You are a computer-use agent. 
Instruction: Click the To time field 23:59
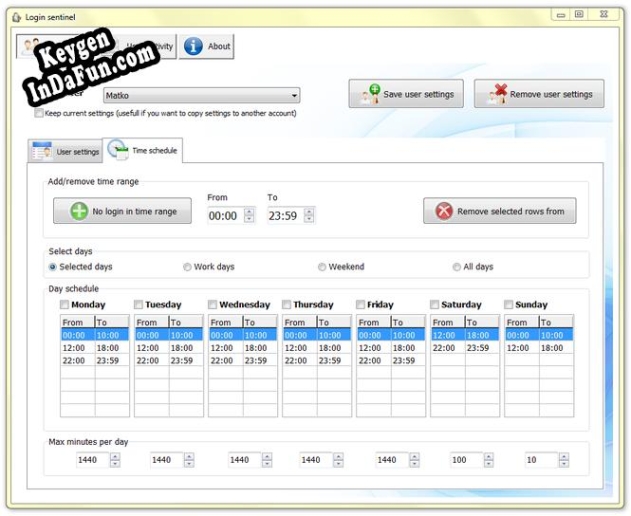(286, 216)
